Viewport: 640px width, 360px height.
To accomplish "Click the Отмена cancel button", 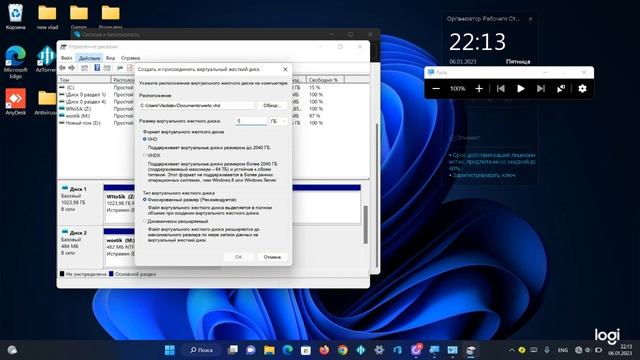I will tap(272, 257).
